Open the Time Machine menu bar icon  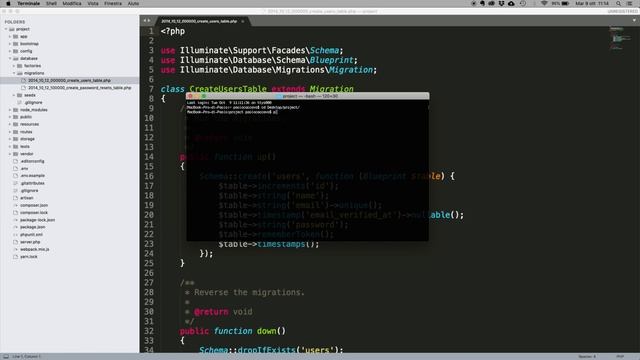pos(523,3)
